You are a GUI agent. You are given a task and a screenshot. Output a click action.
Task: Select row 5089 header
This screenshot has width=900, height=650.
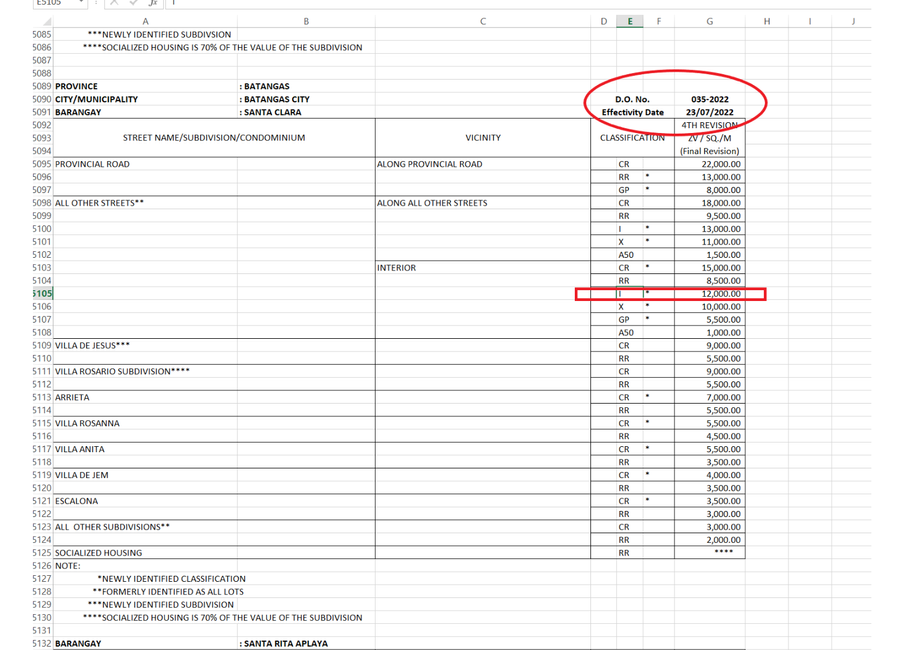pos(42,86)
